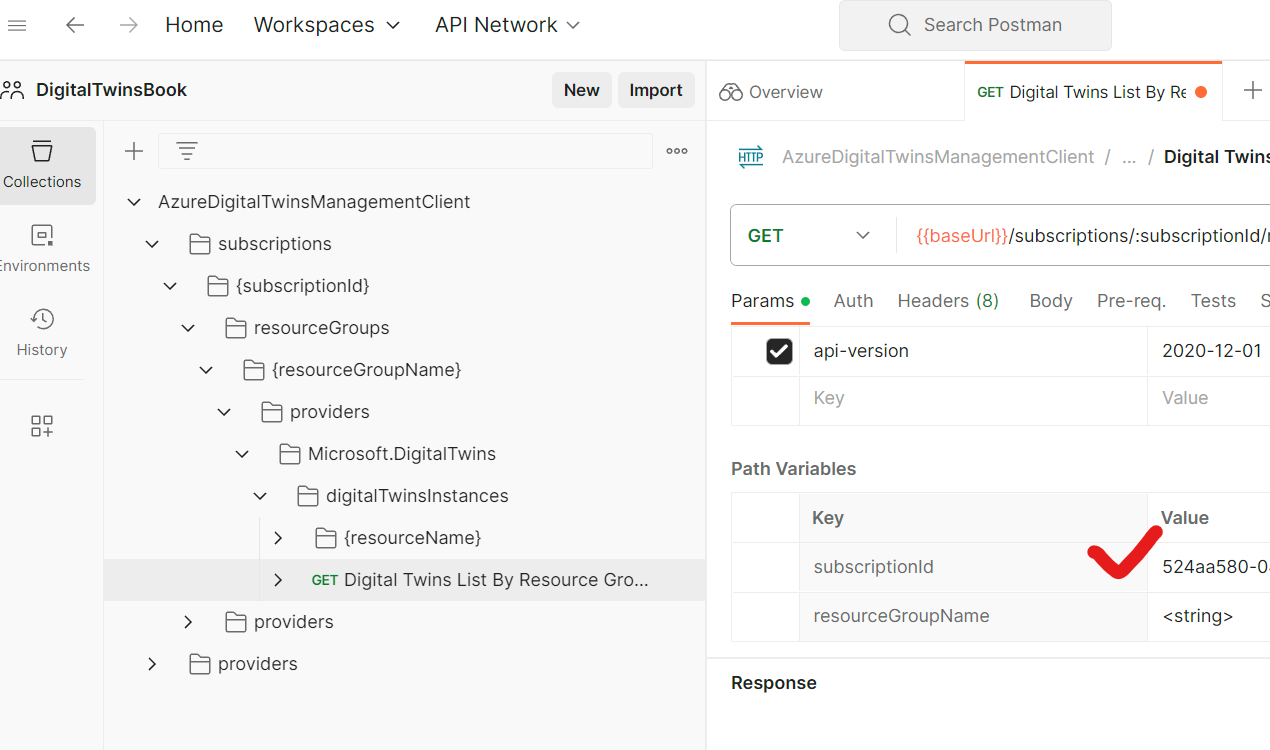Collapse the Microsoft.DigitalTwins folder chevron
The height and width of the screenshot is (750, 1270).
point(242,454)
